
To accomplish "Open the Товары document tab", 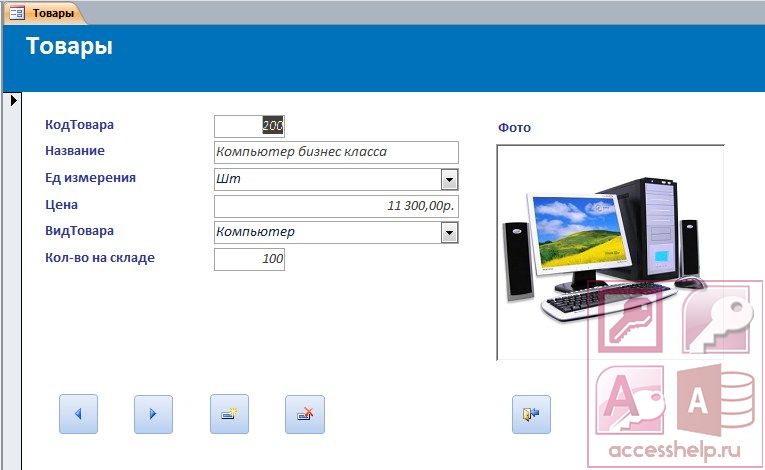I will click(44, 13).
